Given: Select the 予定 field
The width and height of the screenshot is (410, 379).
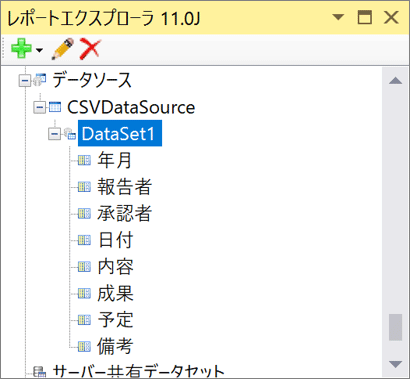Looking at the screenshot, I should coord(115,320).
